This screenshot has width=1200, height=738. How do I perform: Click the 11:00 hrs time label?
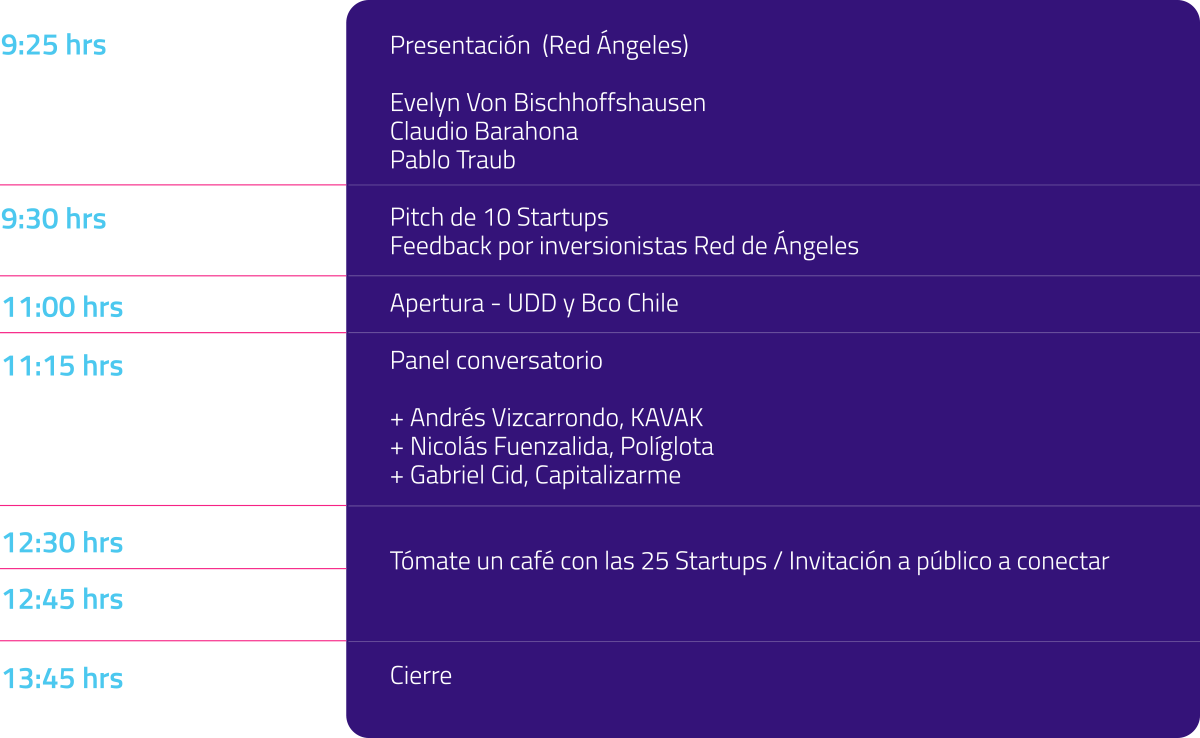click(62, 307)
